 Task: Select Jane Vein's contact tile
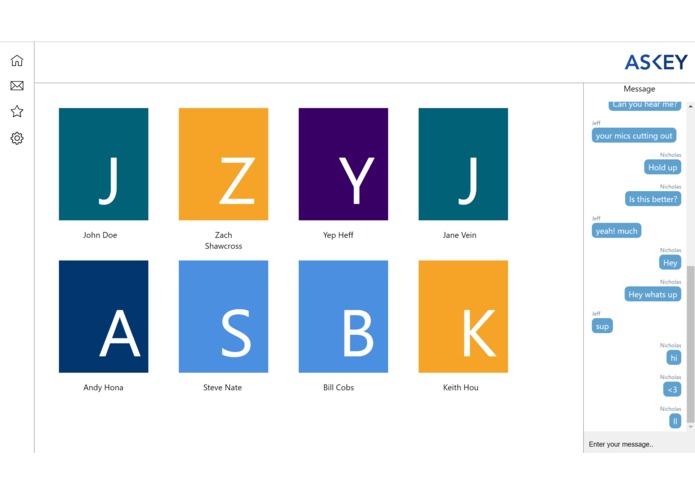click(463, 164)
